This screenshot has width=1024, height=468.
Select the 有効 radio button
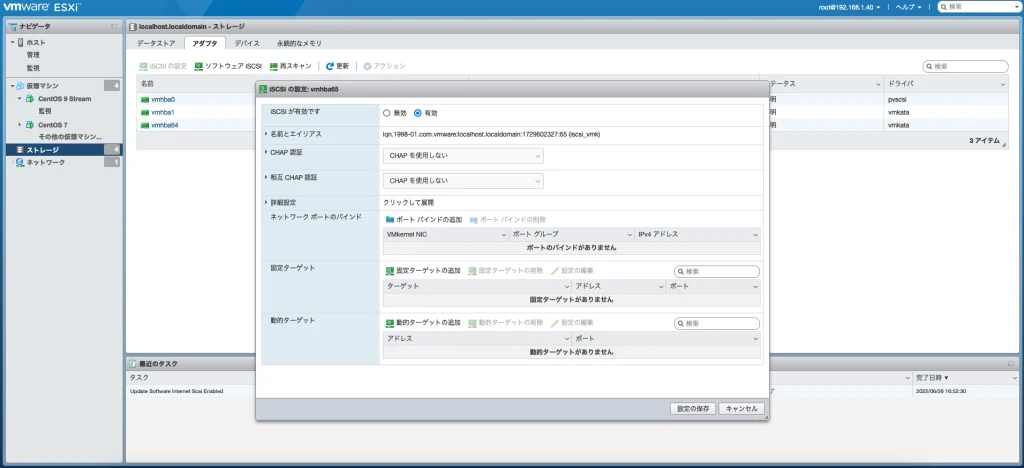point(418,113)
